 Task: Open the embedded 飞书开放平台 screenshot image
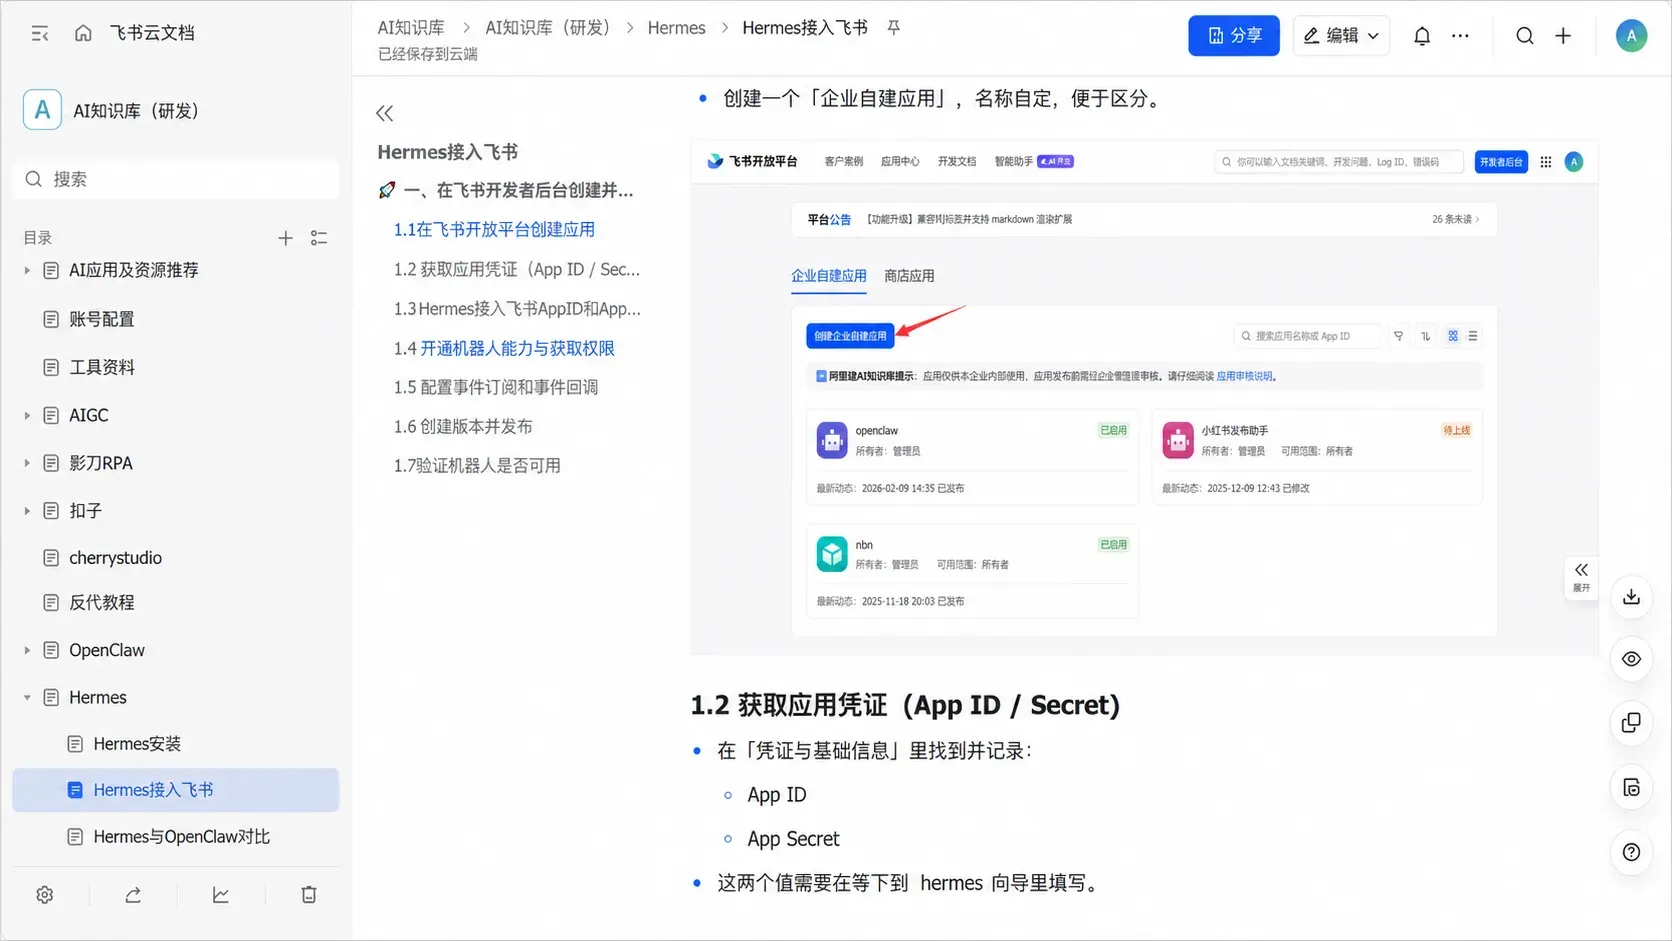click(1144, 397)
